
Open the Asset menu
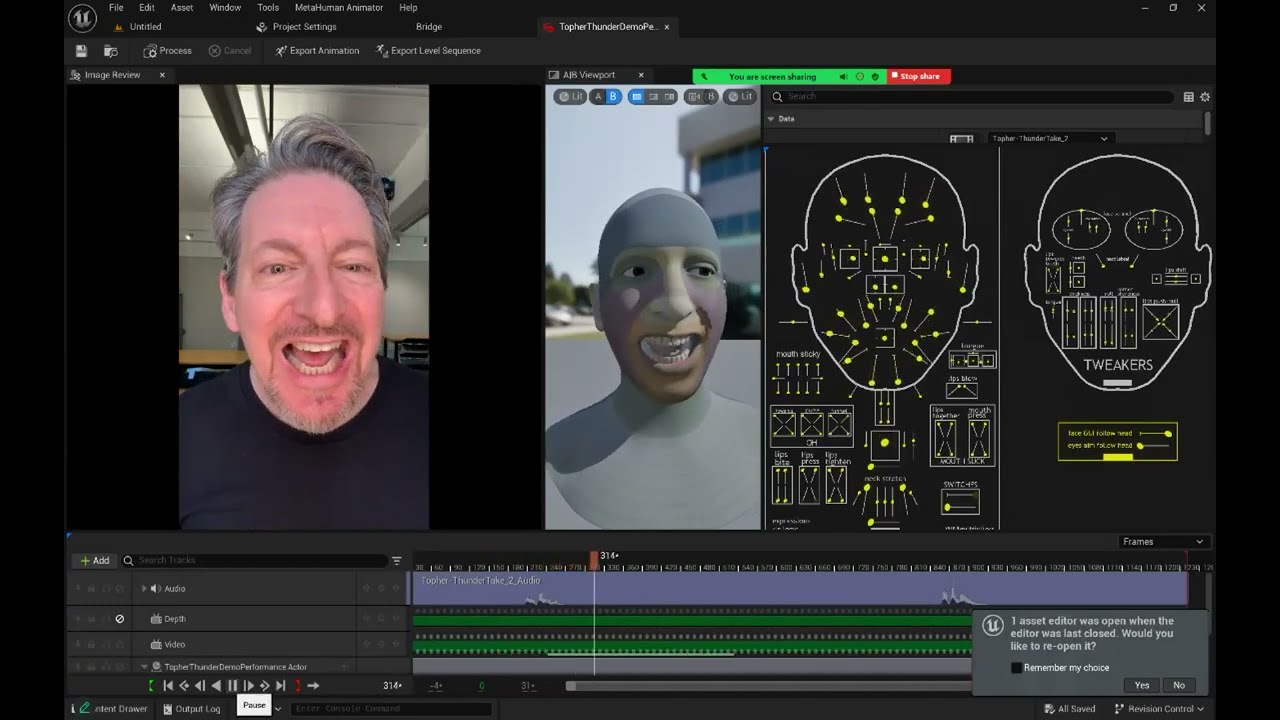click(182, 8)
